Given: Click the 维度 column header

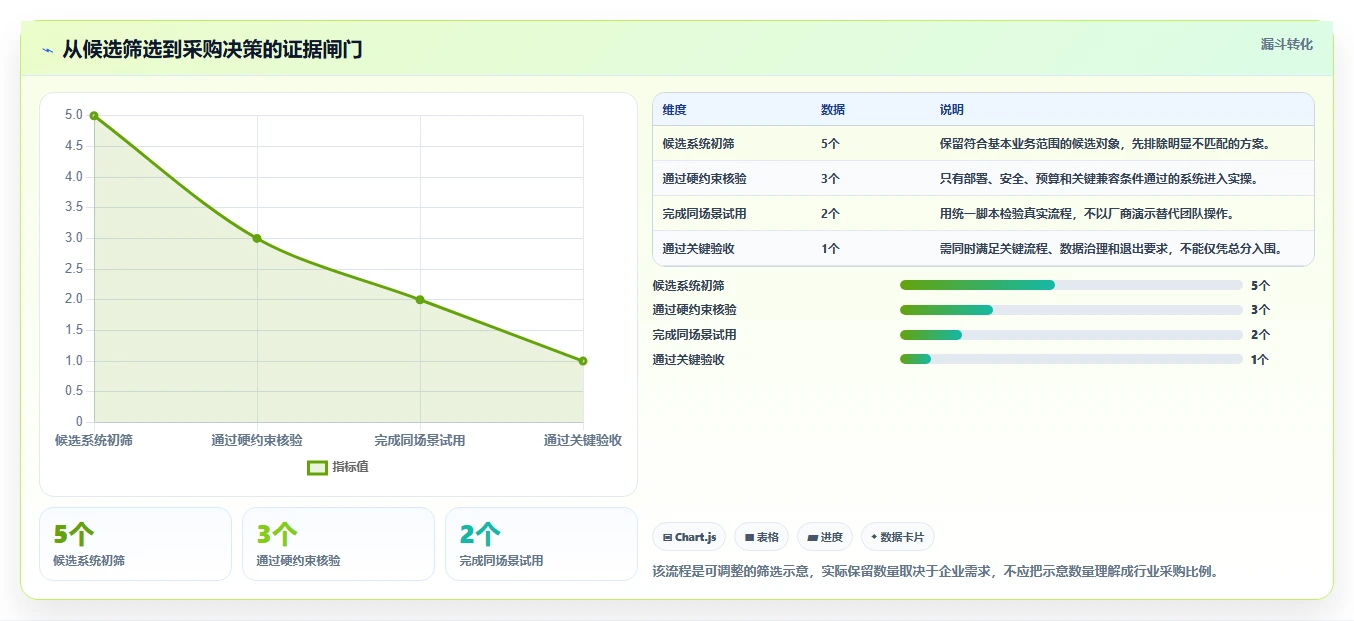Looking at the screenshot, I should point(674,110).
